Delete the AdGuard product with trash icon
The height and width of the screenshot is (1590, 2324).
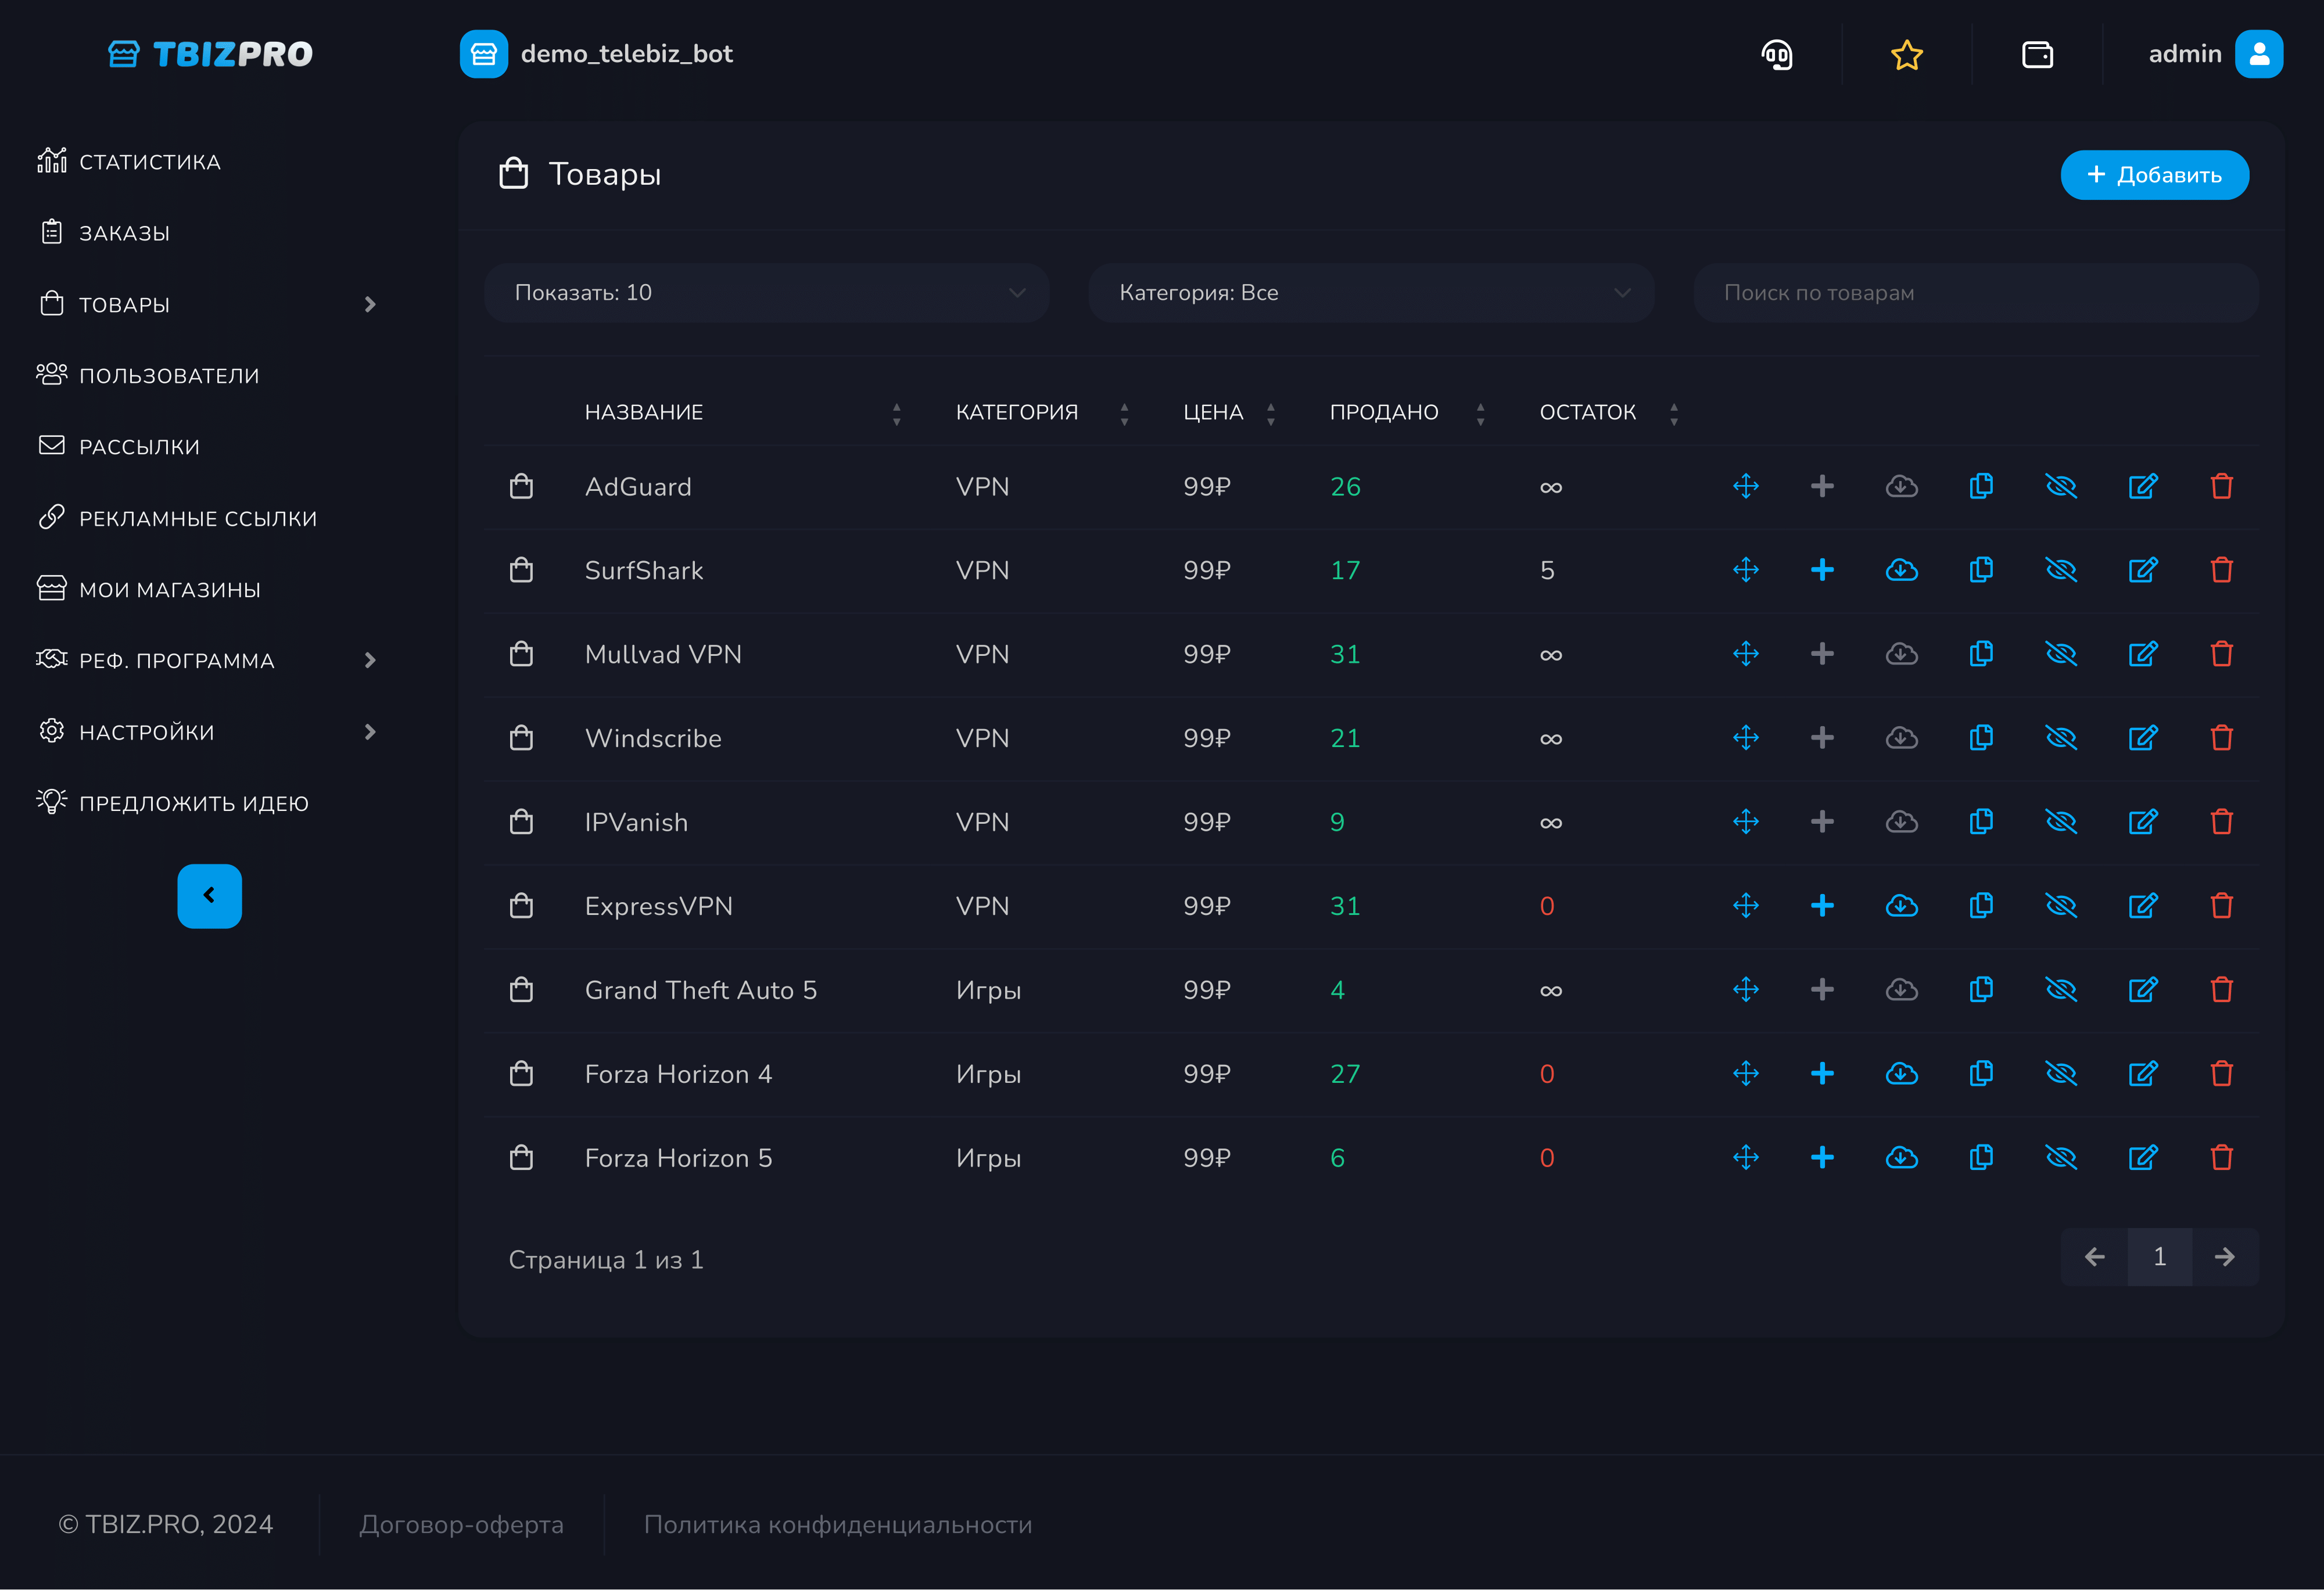point(2221,487)
